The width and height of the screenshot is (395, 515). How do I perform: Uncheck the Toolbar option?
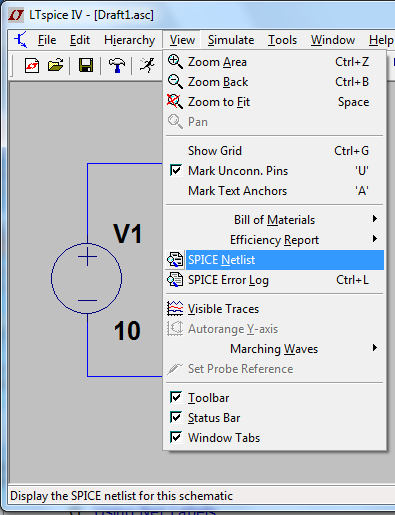click(176, 397)
